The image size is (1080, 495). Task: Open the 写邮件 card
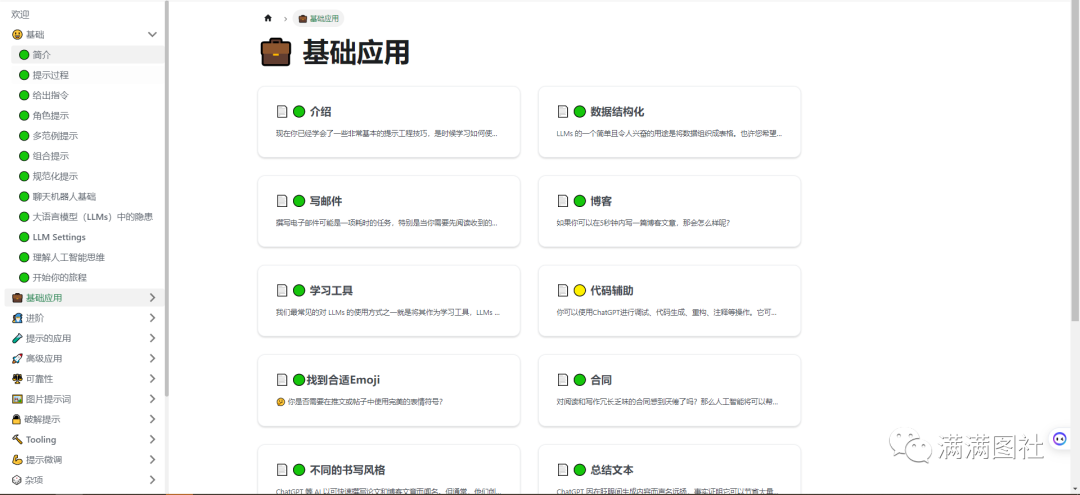click(x=388, y=211)
